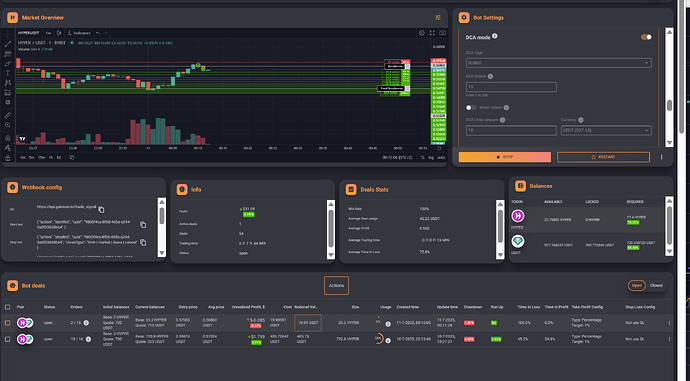Open Market Overview panel settings icon

pyautogui.click(x=438, y=18)
